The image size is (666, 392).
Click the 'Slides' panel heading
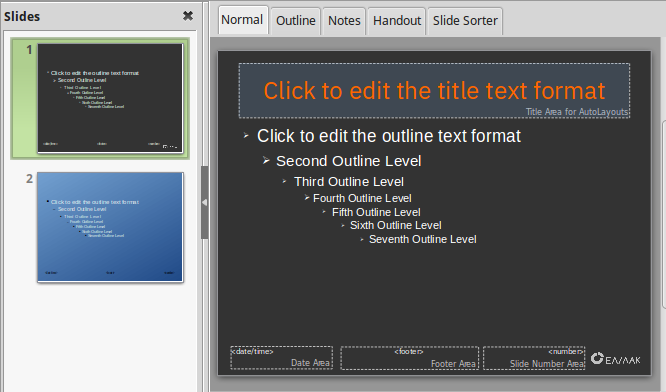(x=22, y=17)
